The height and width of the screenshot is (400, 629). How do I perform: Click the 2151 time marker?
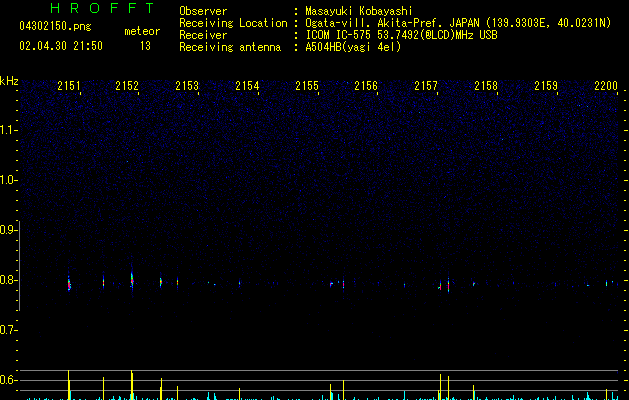69,85
